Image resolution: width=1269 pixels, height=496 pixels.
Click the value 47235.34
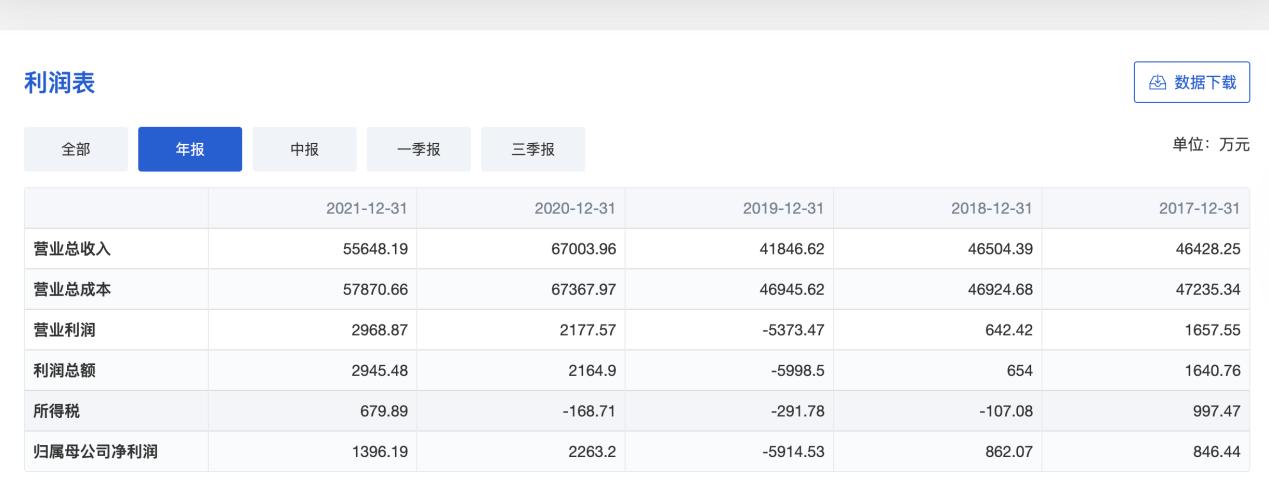click(1208, 290)
